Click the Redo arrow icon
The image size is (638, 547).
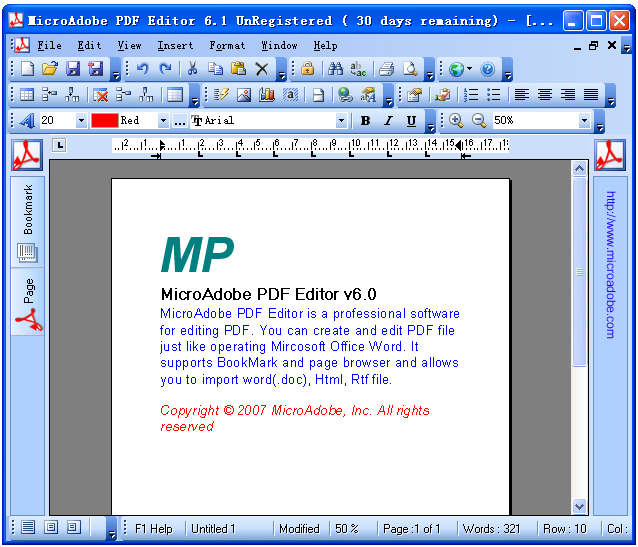coord(165,69)
